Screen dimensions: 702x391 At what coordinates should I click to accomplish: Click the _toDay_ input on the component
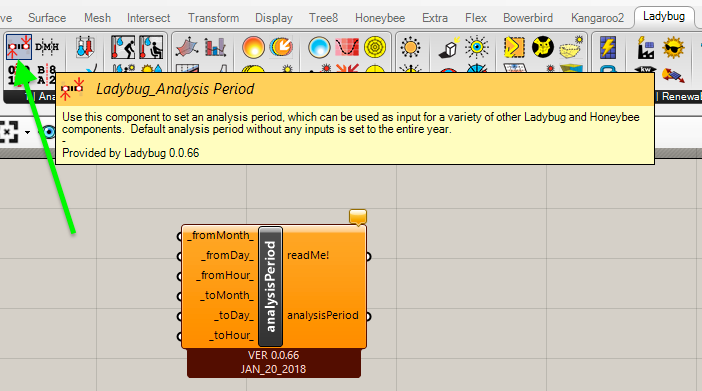coord(234,315)
